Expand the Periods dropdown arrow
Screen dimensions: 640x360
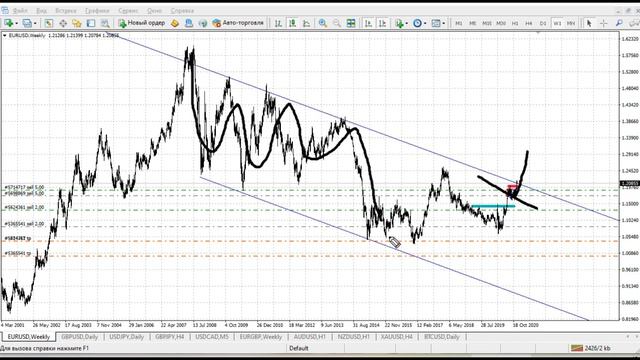click(425, 23)
